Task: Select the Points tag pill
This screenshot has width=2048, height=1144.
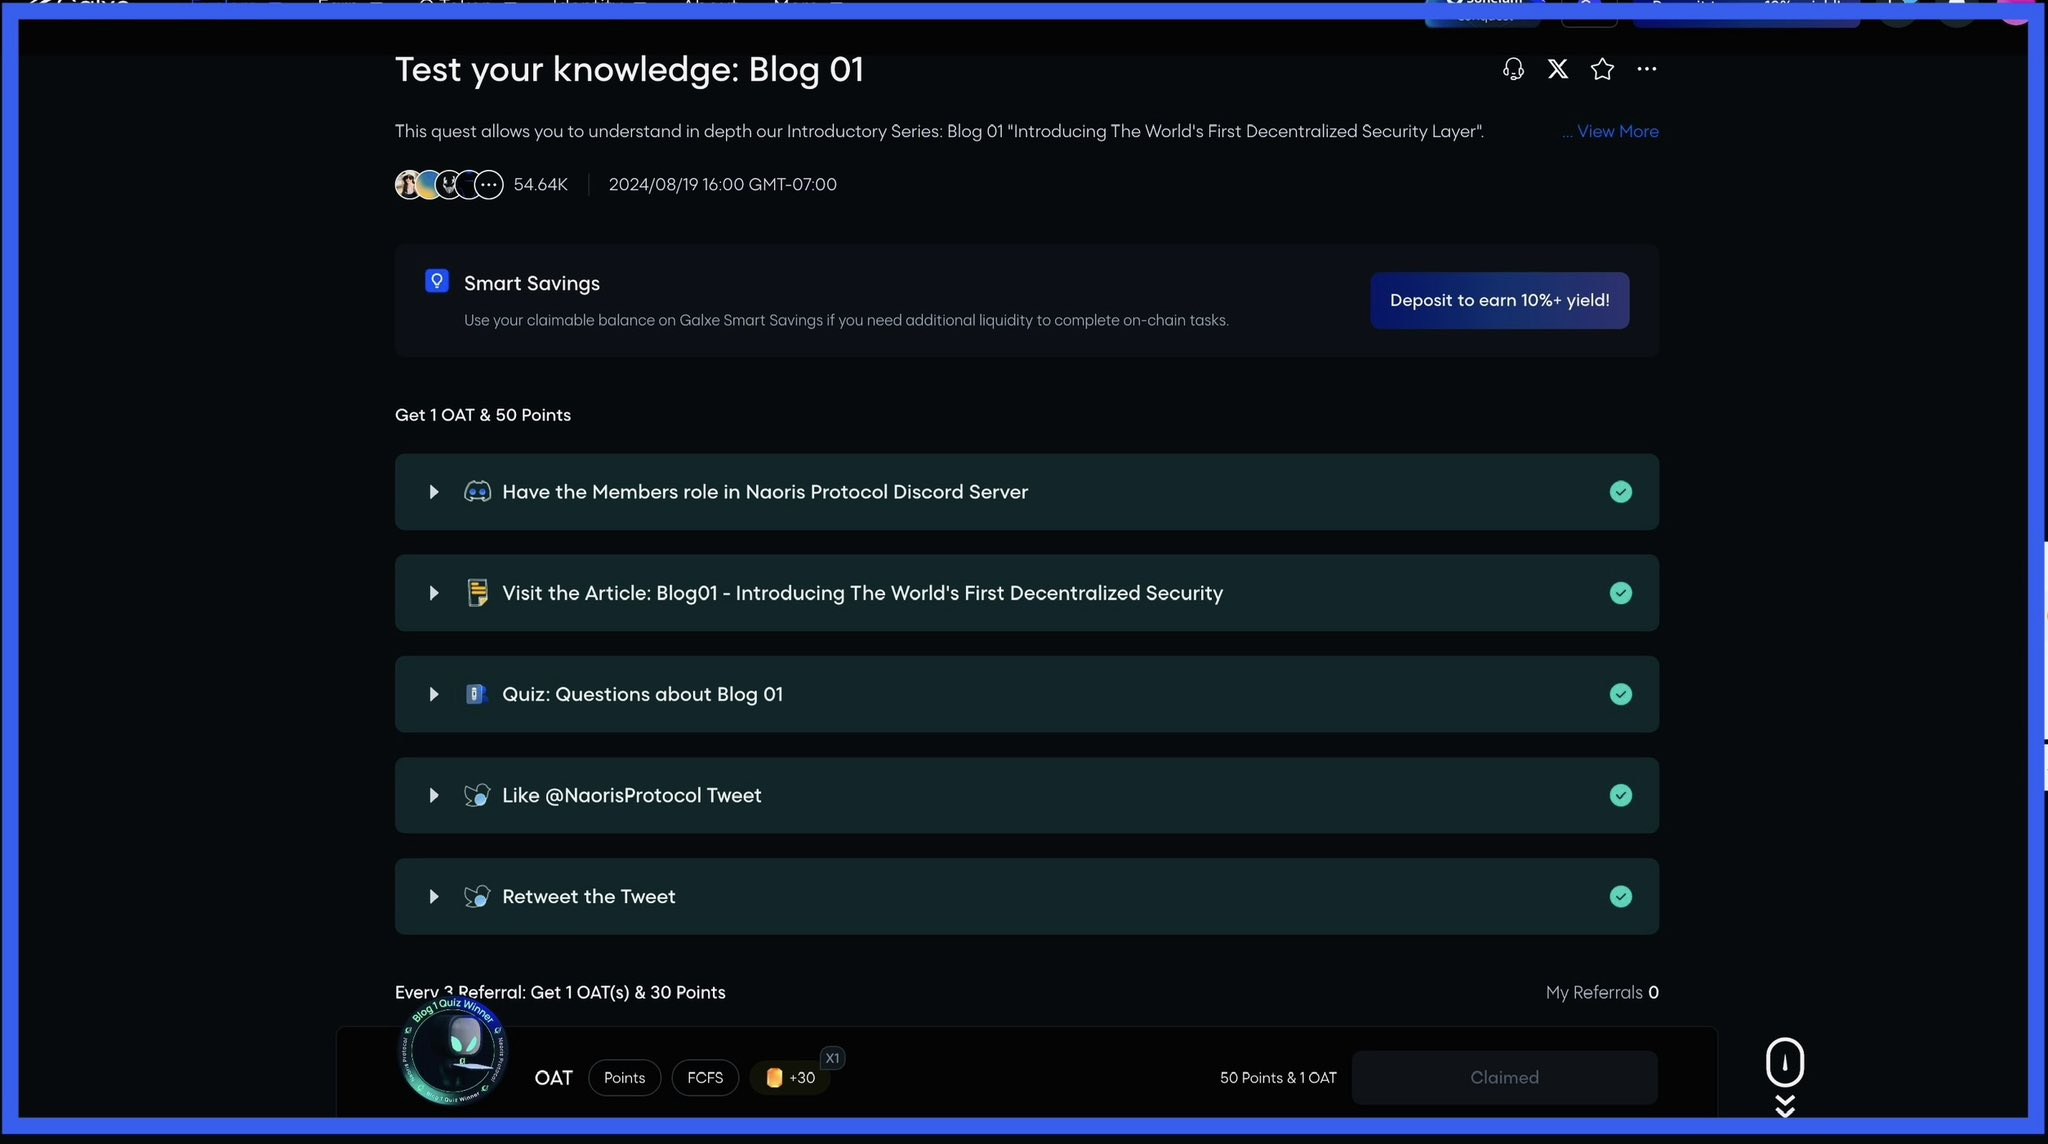Action: (x=624, y=1077)
